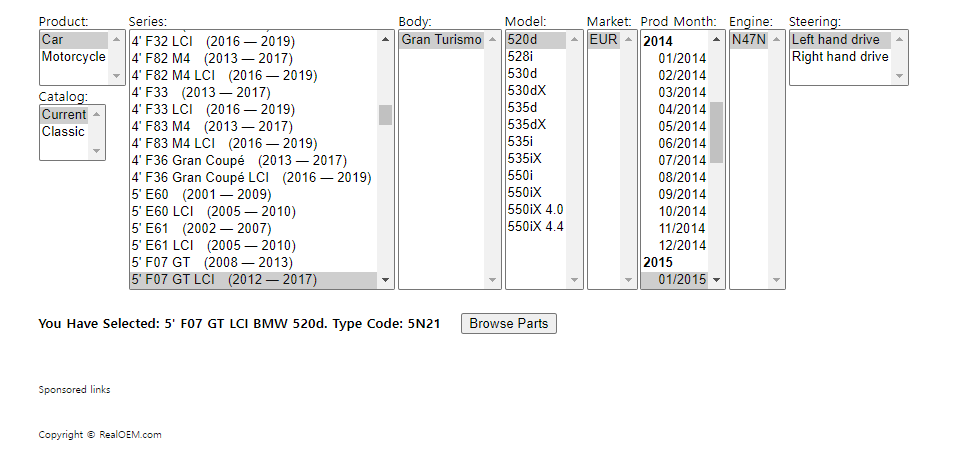Viewport: 976px width, 473px height.
Task: Select production month 09/2014
Action: pyautogui.click(x=675, y=194)
